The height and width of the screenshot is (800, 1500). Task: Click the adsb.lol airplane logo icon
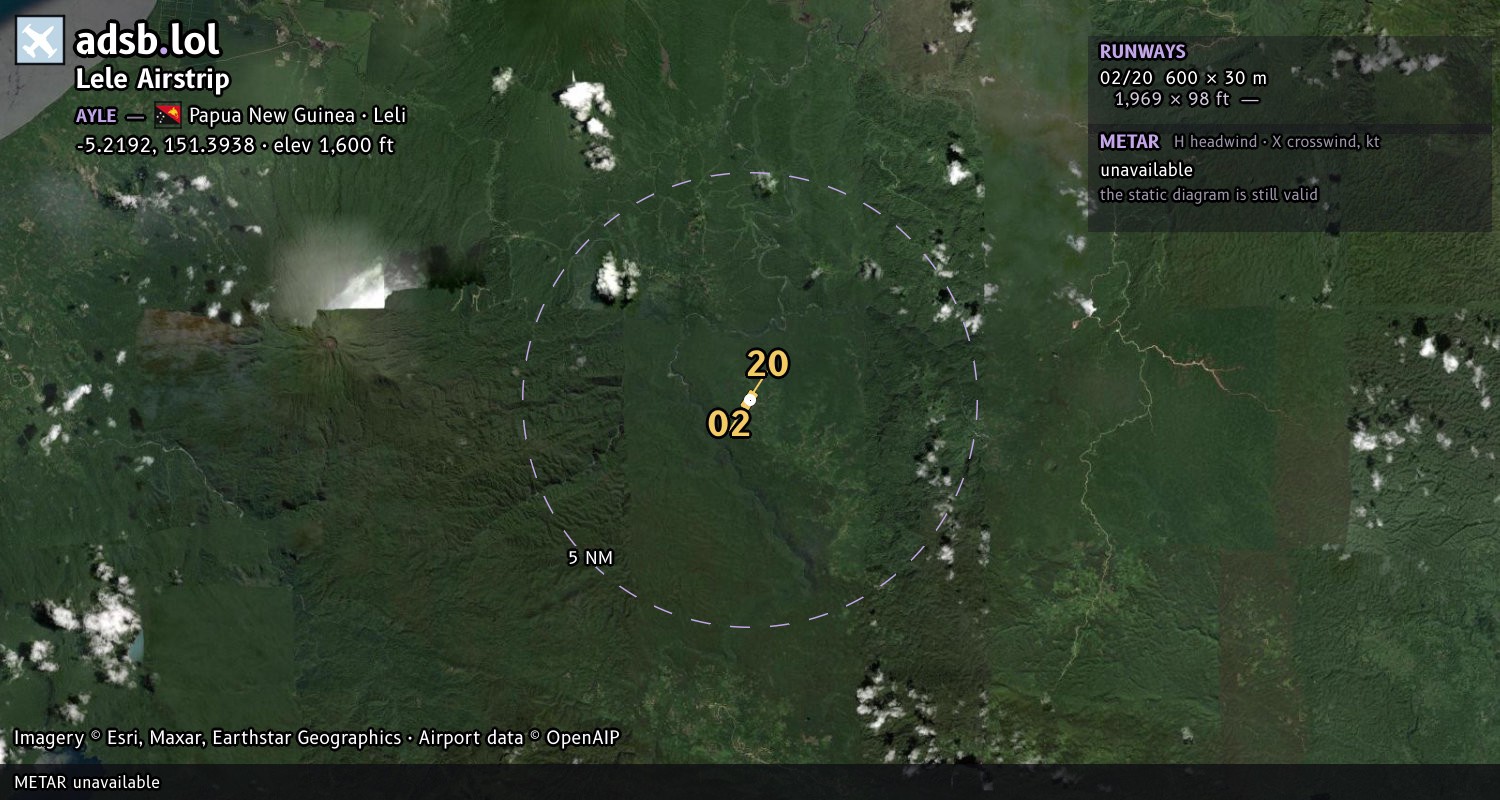[x=40, y=41]
